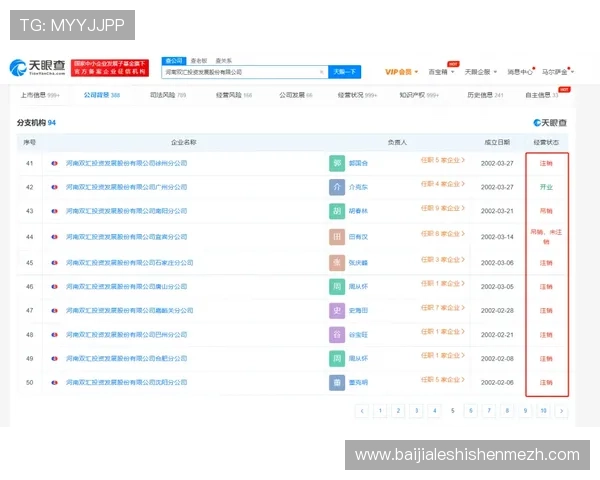Click the company logo icon in row 49
Viewport: 600px width, 480px height.
(54, 359)
